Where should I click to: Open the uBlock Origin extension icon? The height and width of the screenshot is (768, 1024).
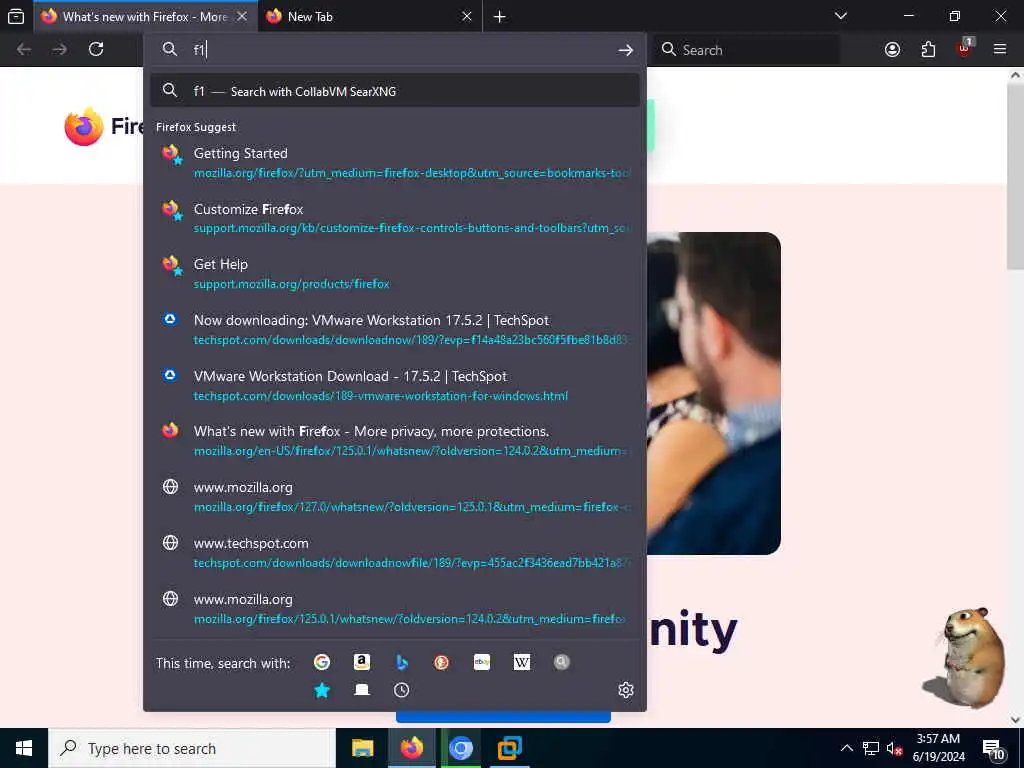click(x=965, y=48)
